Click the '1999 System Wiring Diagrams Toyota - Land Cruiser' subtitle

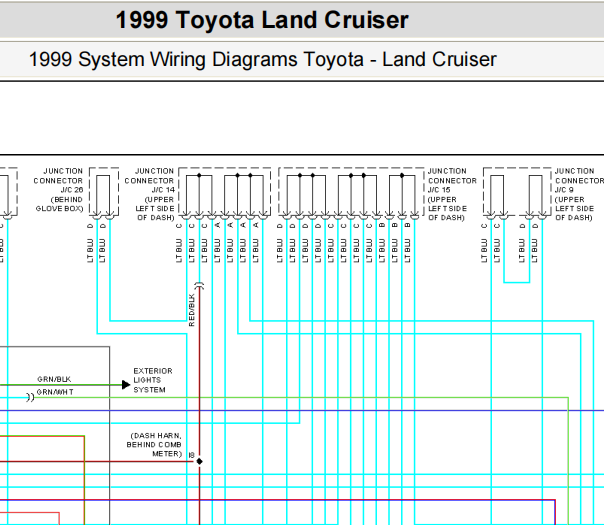[x=263, y=60]
